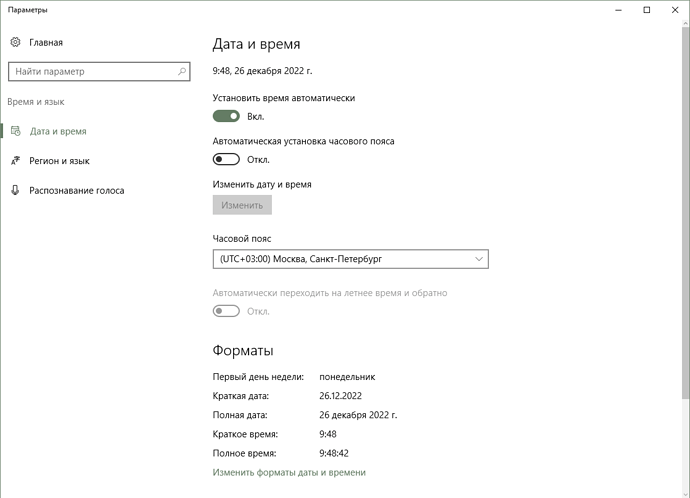
Task: Minimize the Параметры window
Action: pos(618,10)
